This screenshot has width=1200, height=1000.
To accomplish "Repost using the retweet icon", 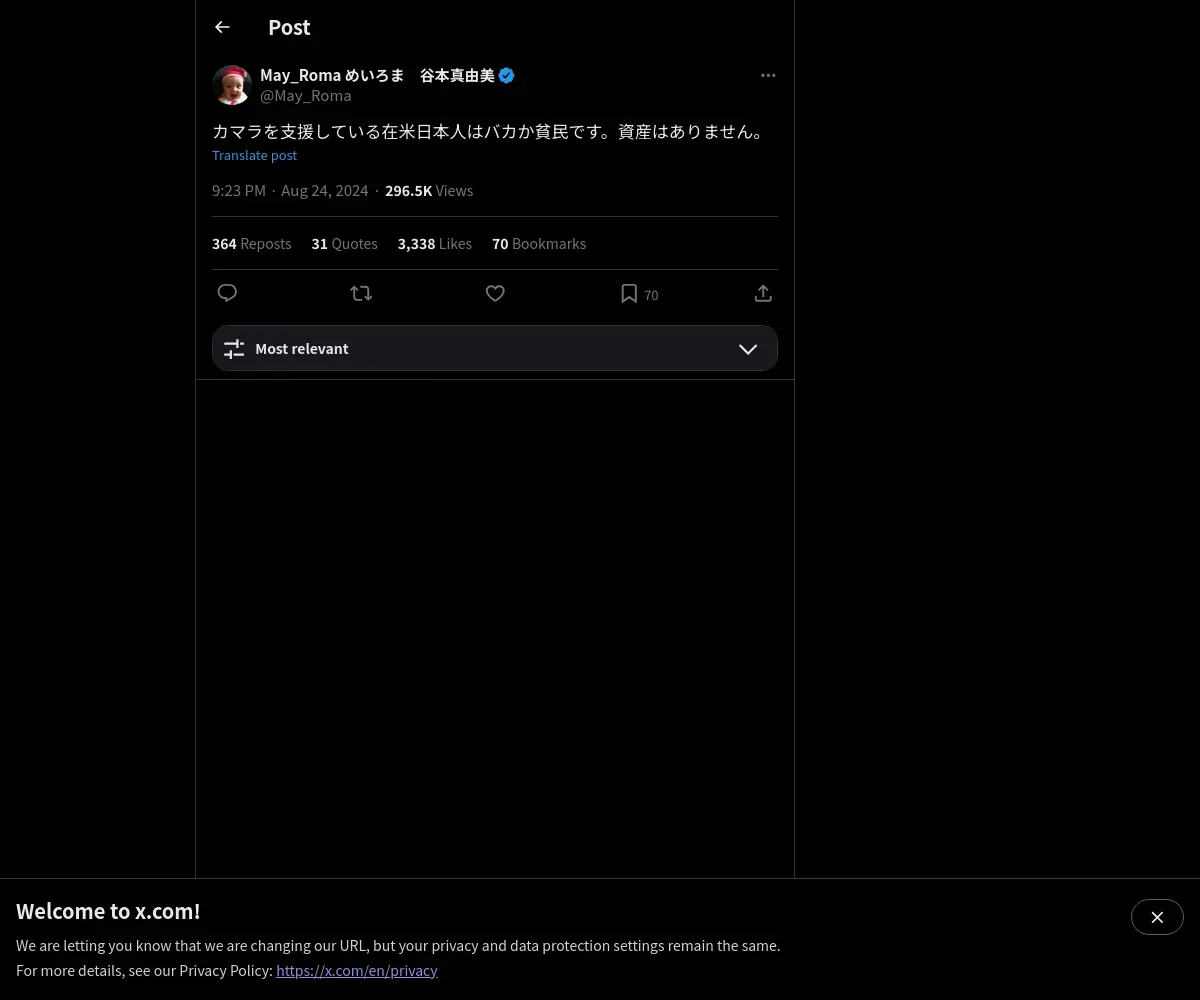I will pos(361,293).
